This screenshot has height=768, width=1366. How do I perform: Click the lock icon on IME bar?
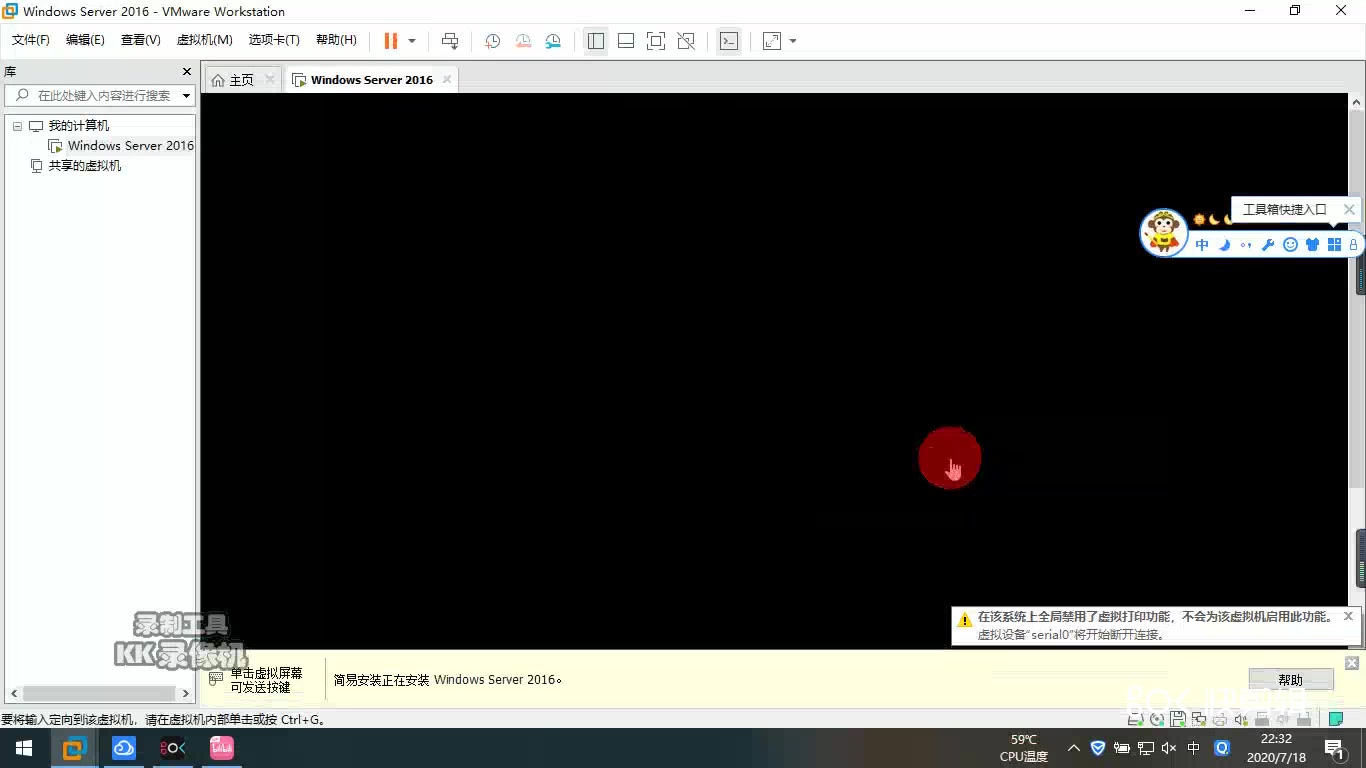(1354, 245)
